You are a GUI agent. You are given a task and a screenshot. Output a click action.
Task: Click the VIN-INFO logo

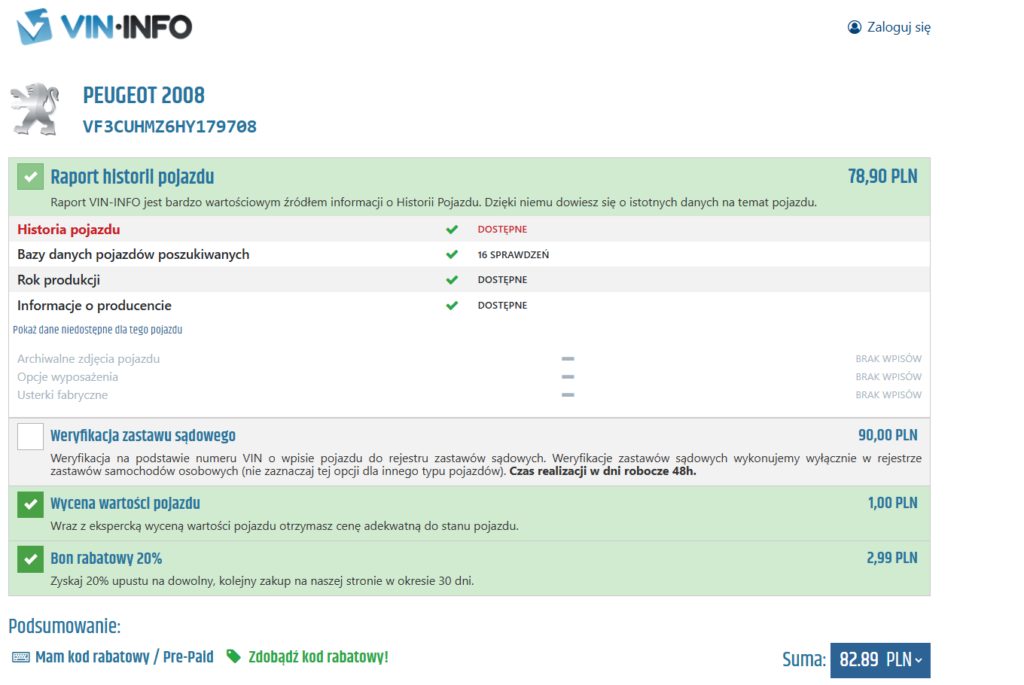[x=105, y=27]
